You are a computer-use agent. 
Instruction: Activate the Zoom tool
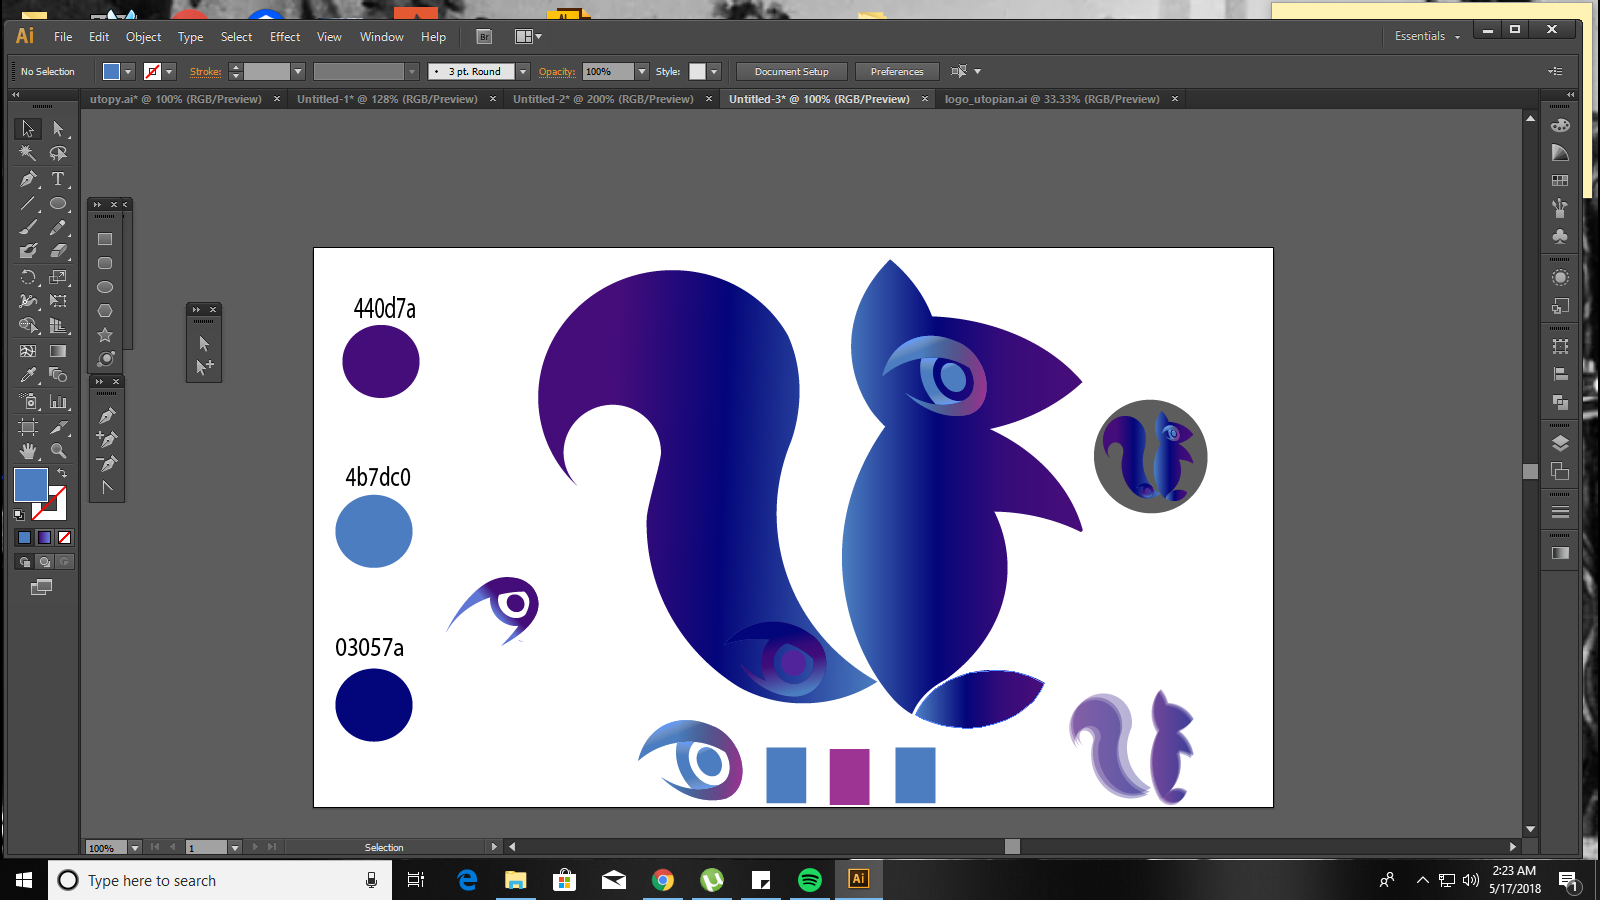click(60, 451)
